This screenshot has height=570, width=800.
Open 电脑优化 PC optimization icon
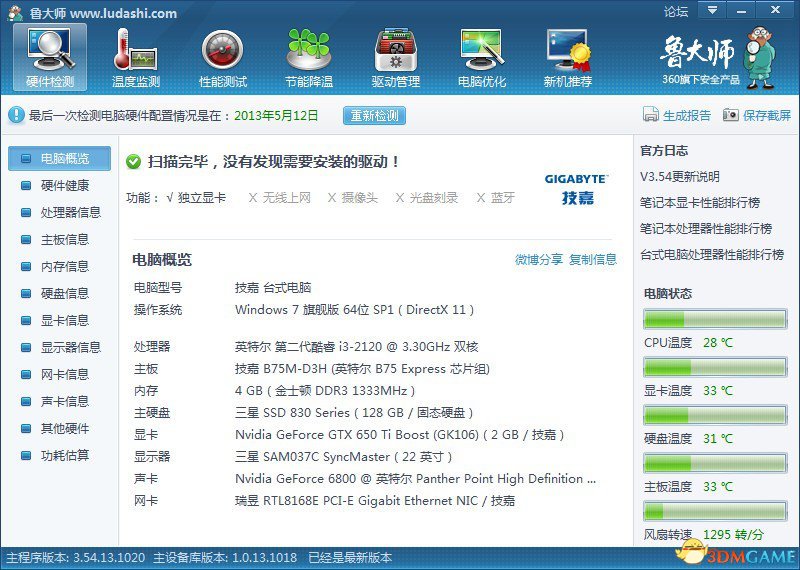(482, 57)
